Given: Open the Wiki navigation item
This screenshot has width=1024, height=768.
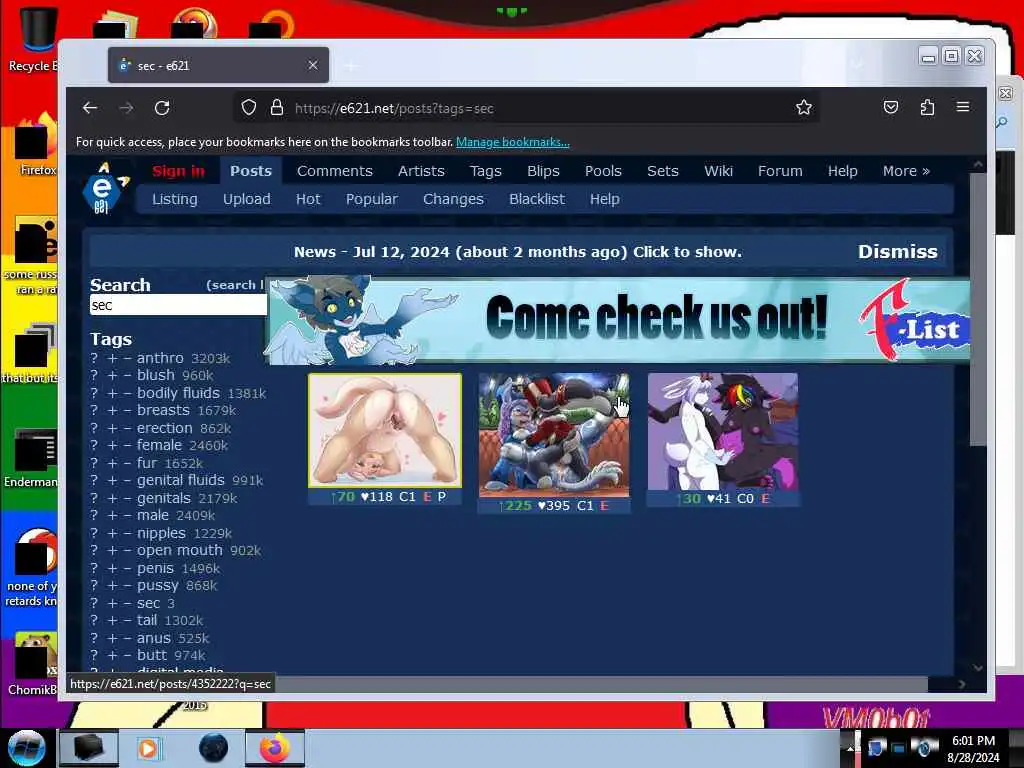Looking at the screenshot, I should (x=718, y=171).
